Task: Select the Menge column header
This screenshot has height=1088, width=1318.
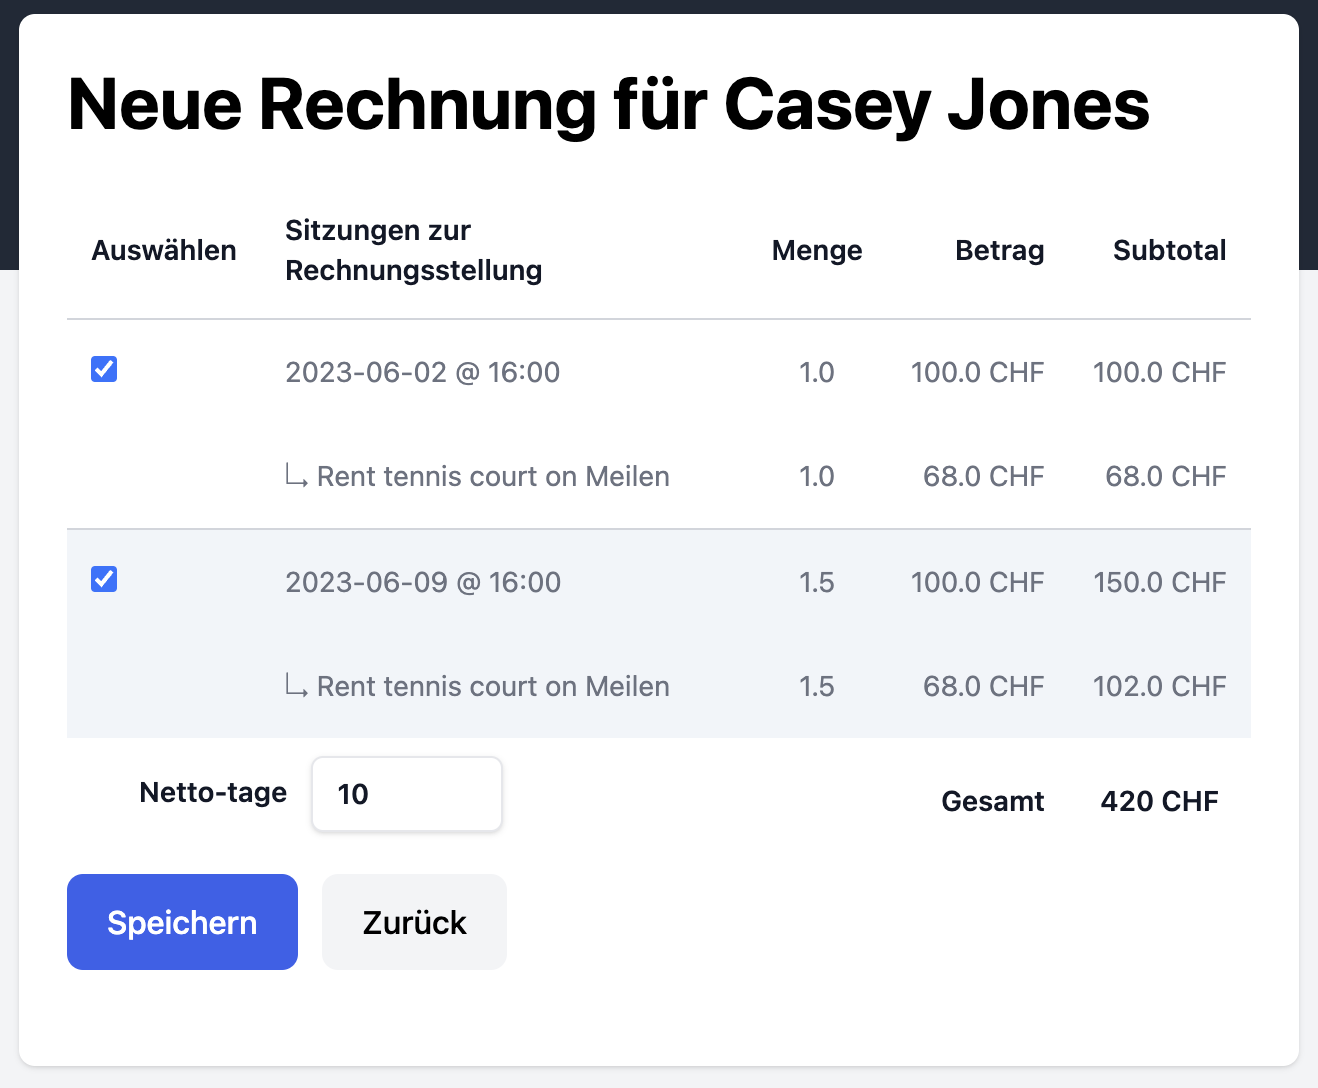Action: (x=816, y=250)
